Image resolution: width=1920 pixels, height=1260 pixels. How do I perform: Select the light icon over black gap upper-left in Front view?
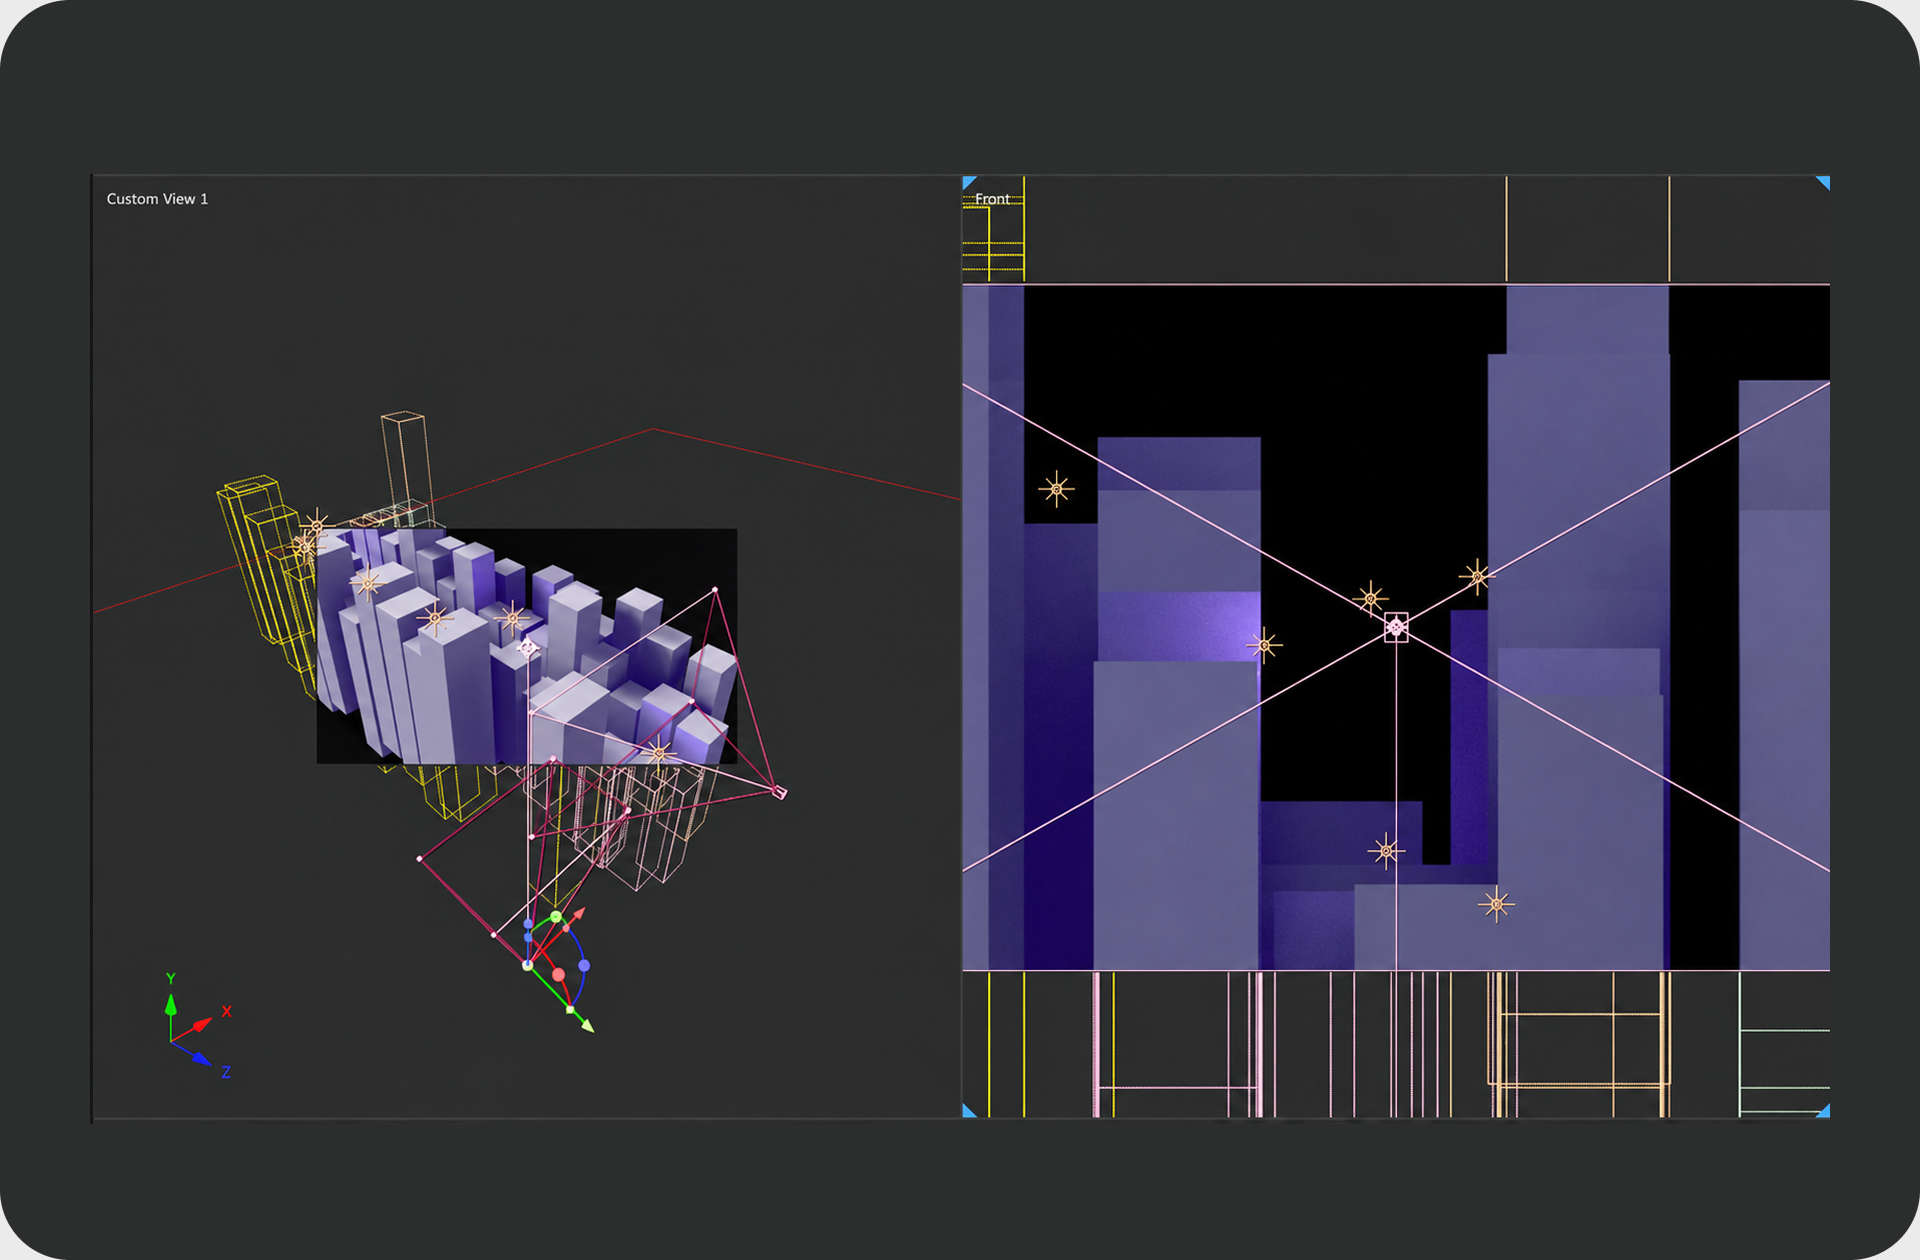(x=1056, y=489)
